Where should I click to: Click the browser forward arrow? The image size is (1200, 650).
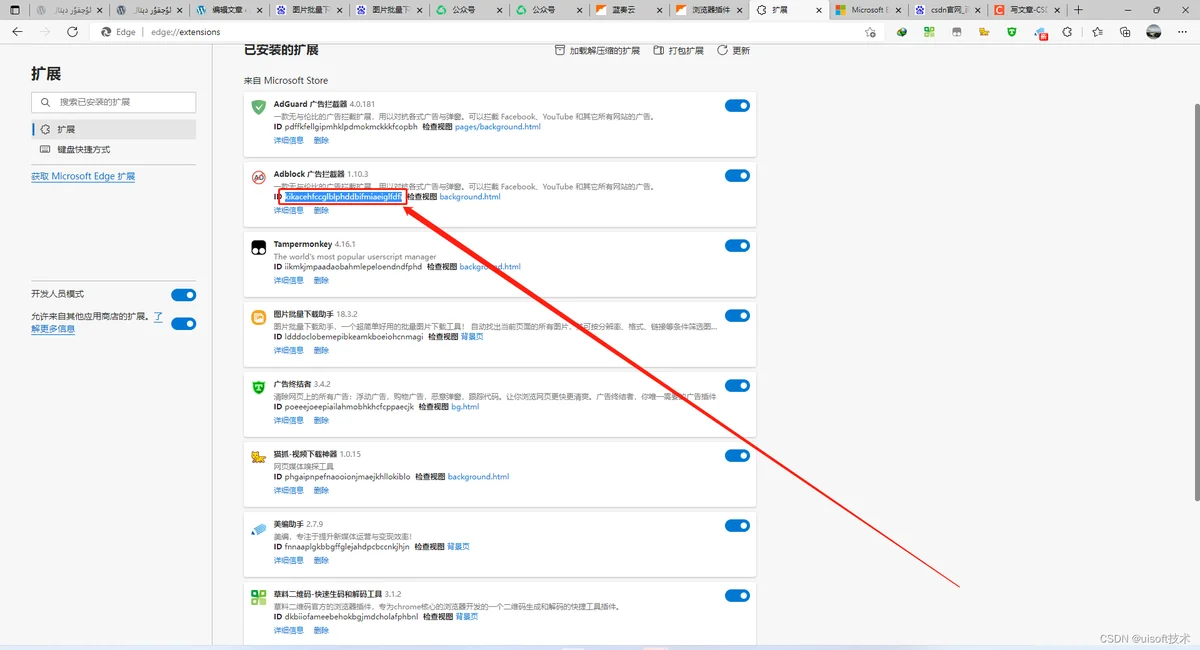[45, 32]
